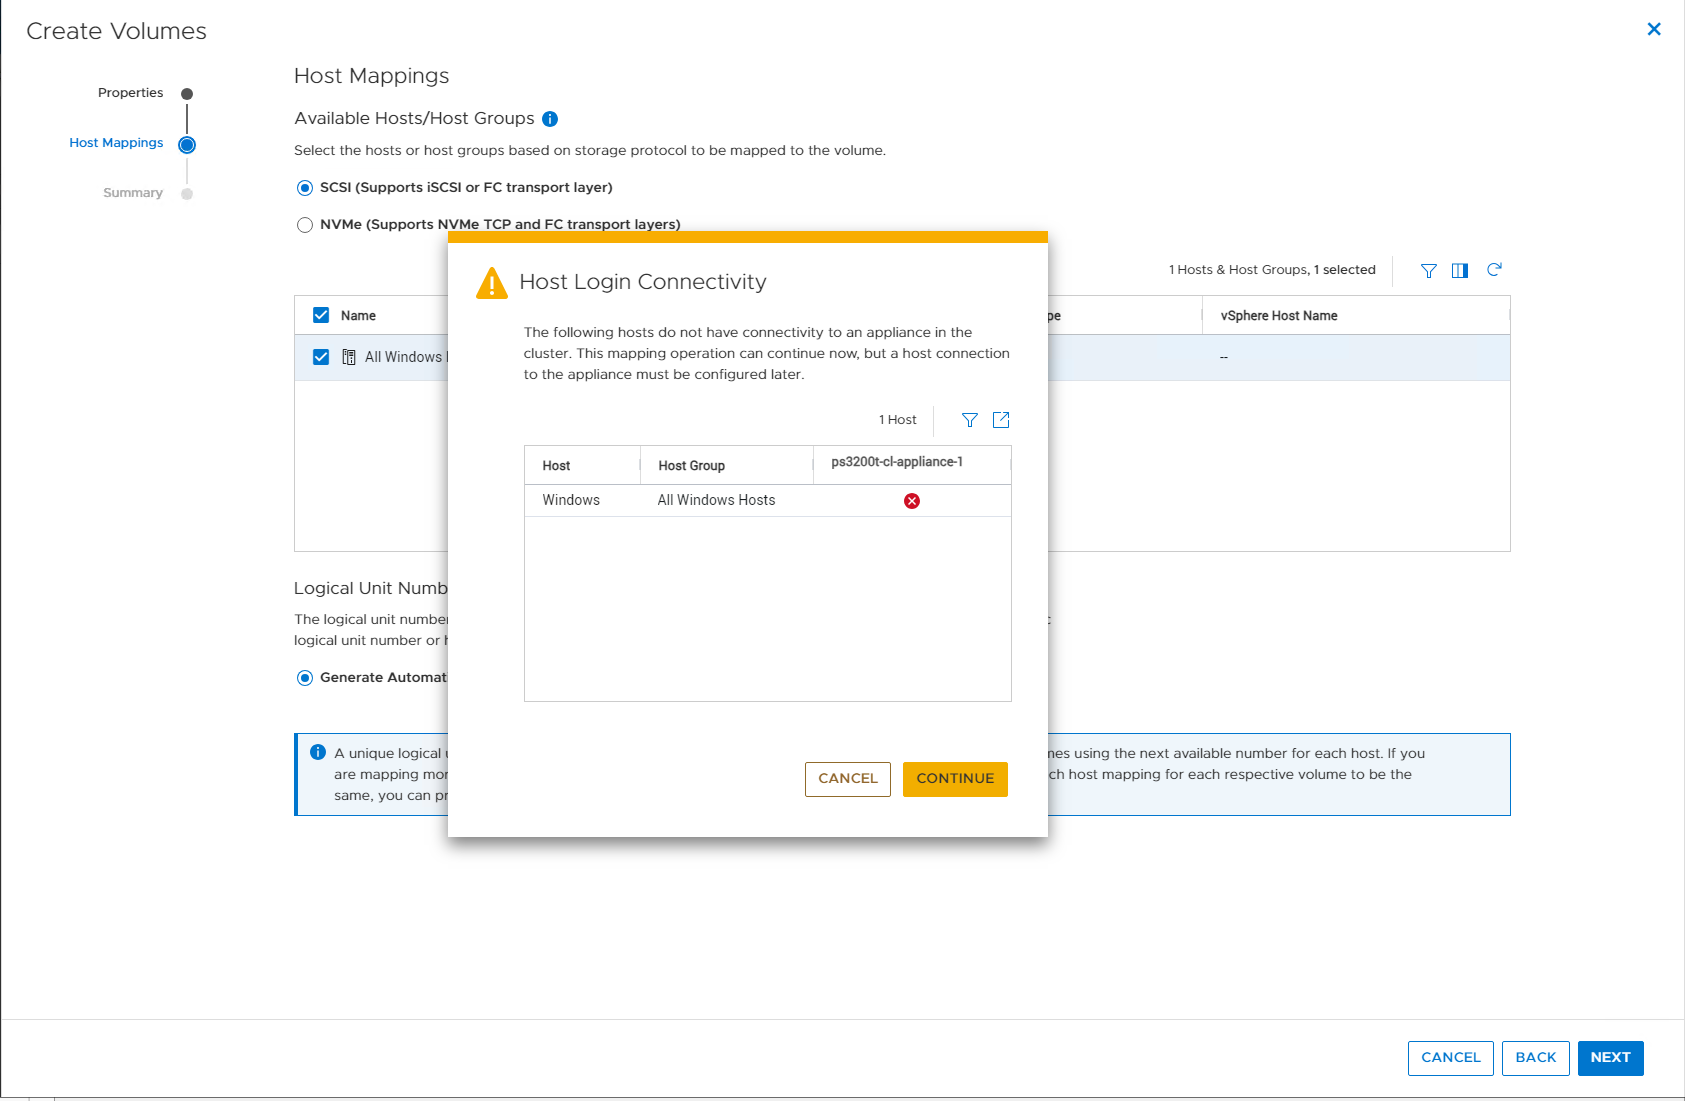Viewport: 1685px width, 1101px height.
Task: Click the warning triangle icon in dialog
Action: point(492,283)
